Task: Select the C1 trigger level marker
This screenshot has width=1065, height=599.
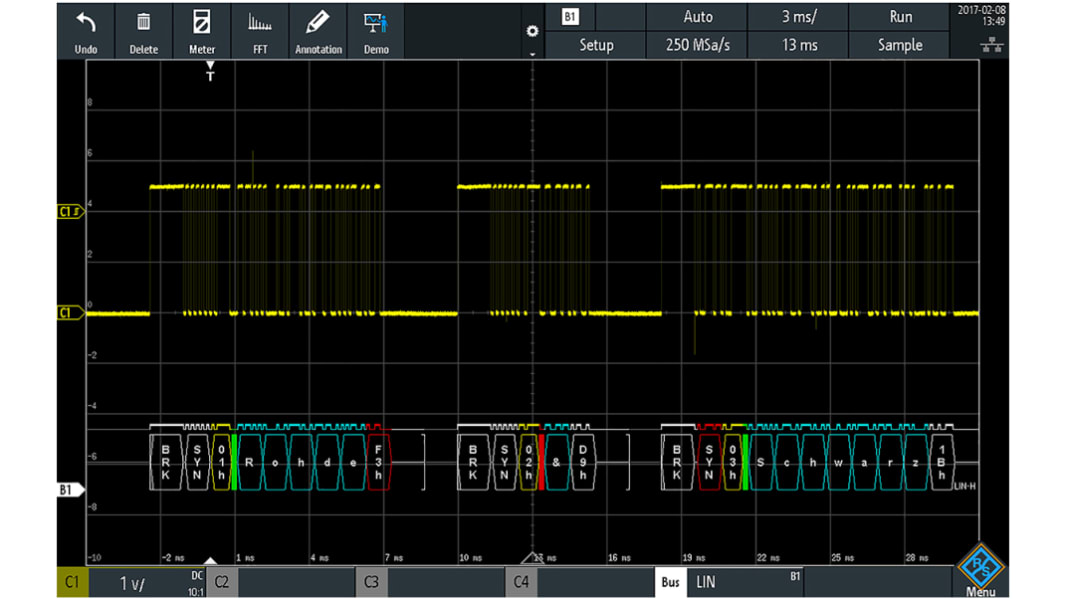Action: click(70, 212)
